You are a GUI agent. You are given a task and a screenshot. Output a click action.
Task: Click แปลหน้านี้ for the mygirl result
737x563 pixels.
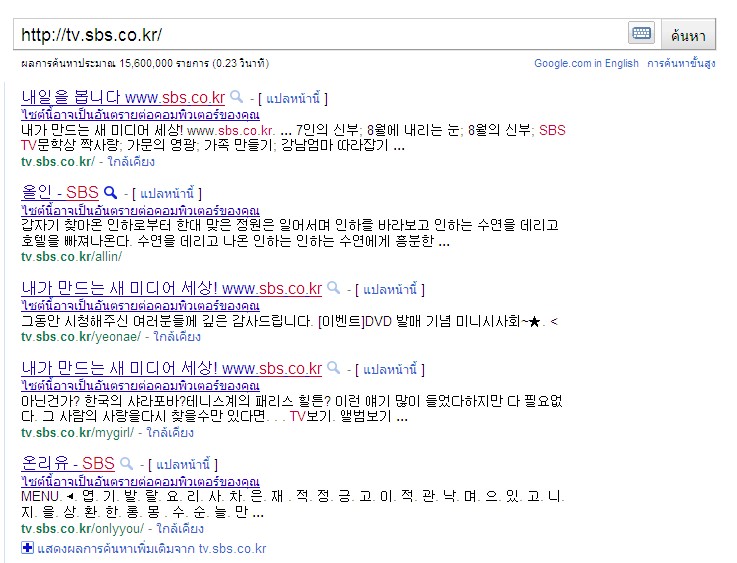point(390,370)
